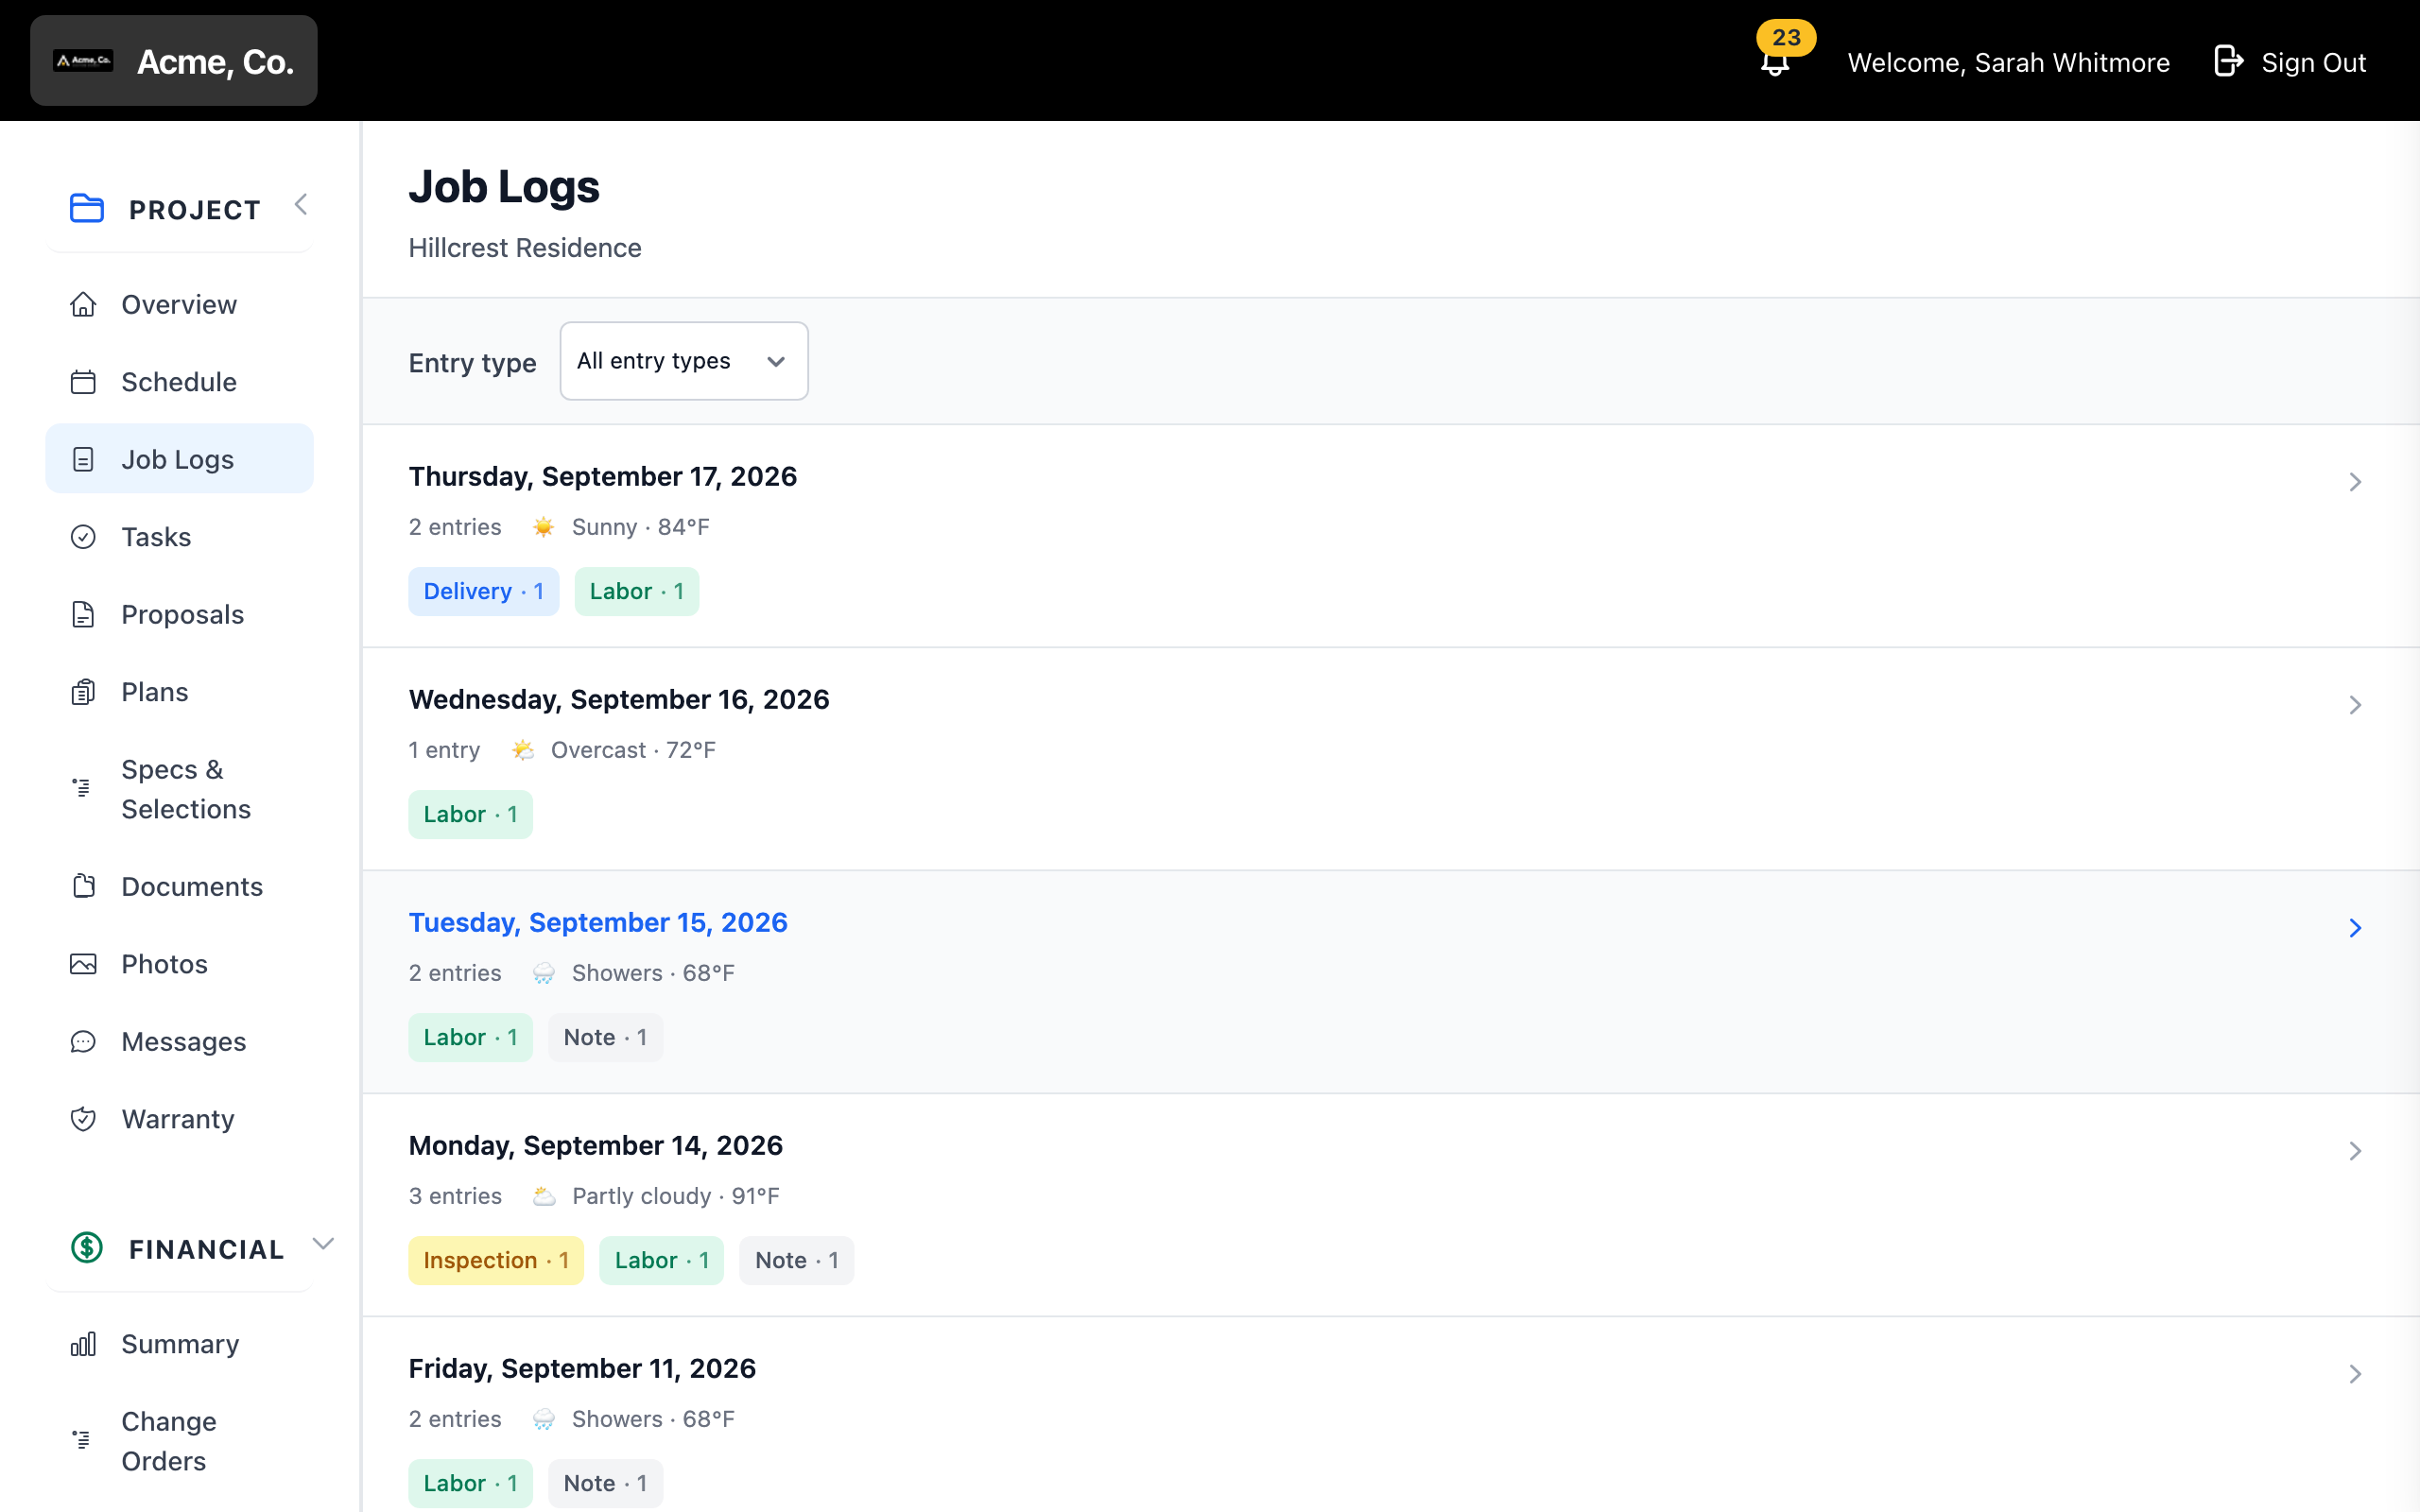Click the Documents file icon
Image resolution: width=2420 pixels, height=1512 pixels.
tap(83, 886)
